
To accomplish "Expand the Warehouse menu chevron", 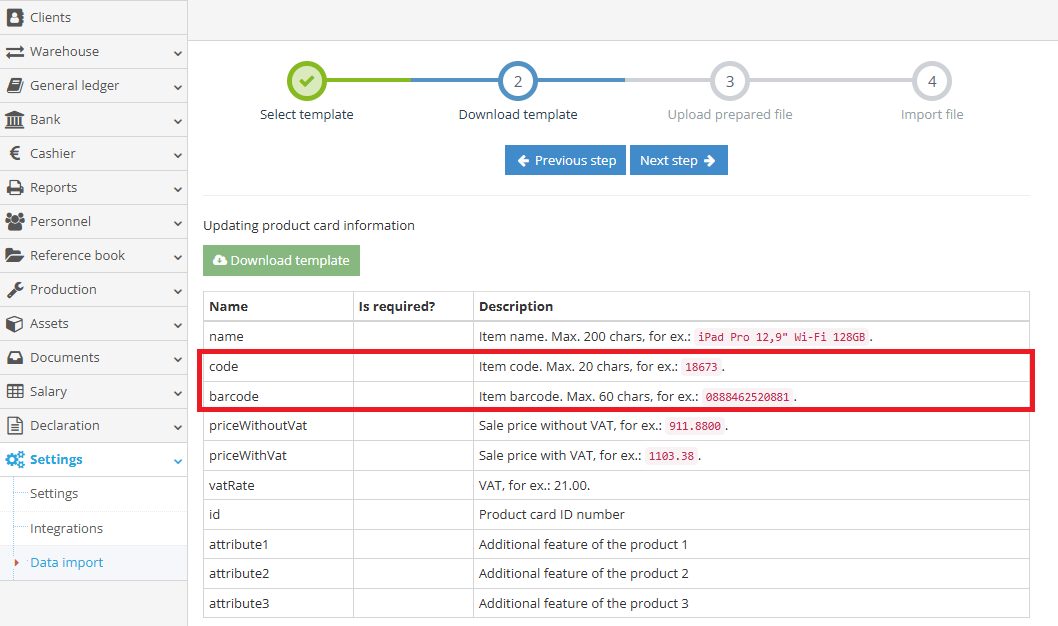I will (x=178, y=52).
